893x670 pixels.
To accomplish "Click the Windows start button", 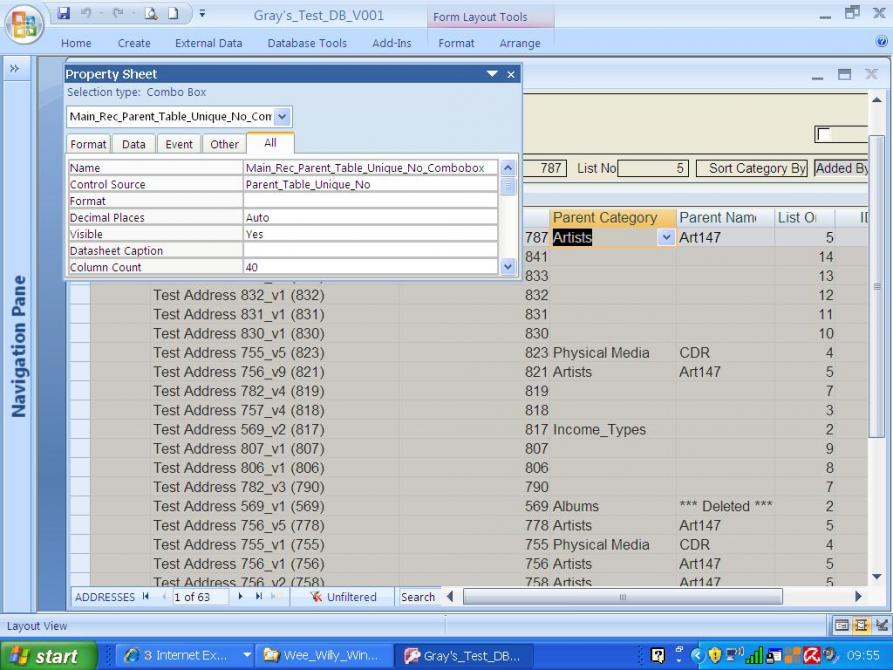I will point(47,656).
